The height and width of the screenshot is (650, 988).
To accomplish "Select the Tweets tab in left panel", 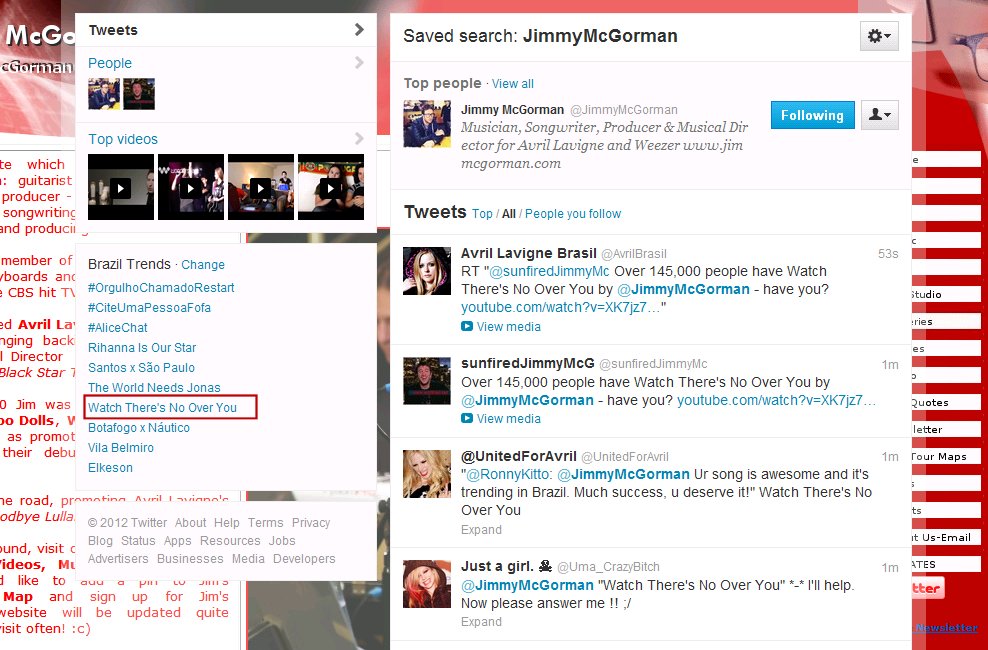I will click(x=226, y=30).
